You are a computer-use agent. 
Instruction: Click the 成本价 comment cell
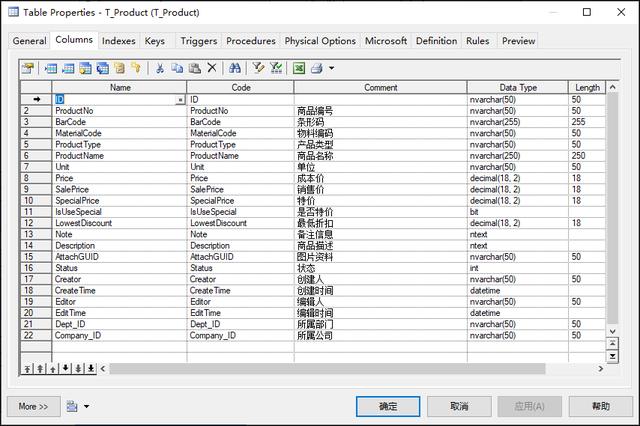point(380,178)
